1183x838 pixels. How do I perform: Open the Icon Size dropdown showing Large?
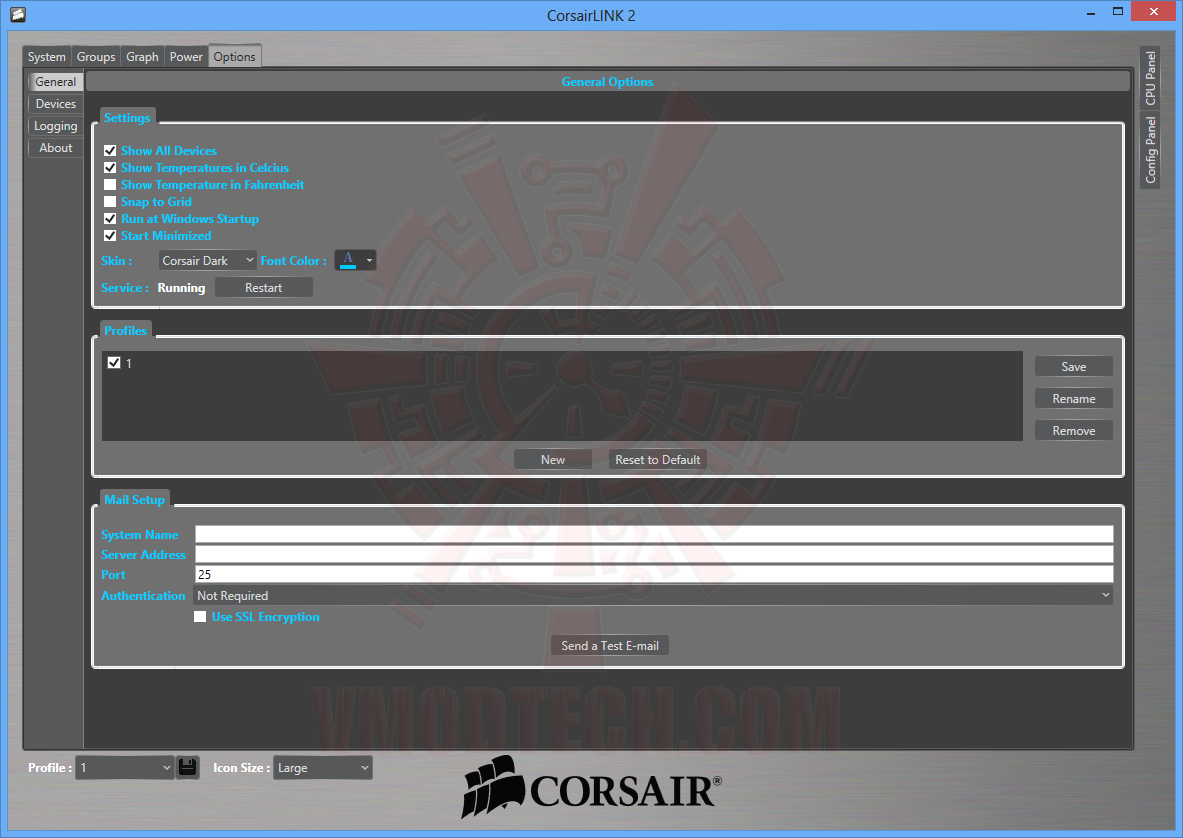click(322, 768)
